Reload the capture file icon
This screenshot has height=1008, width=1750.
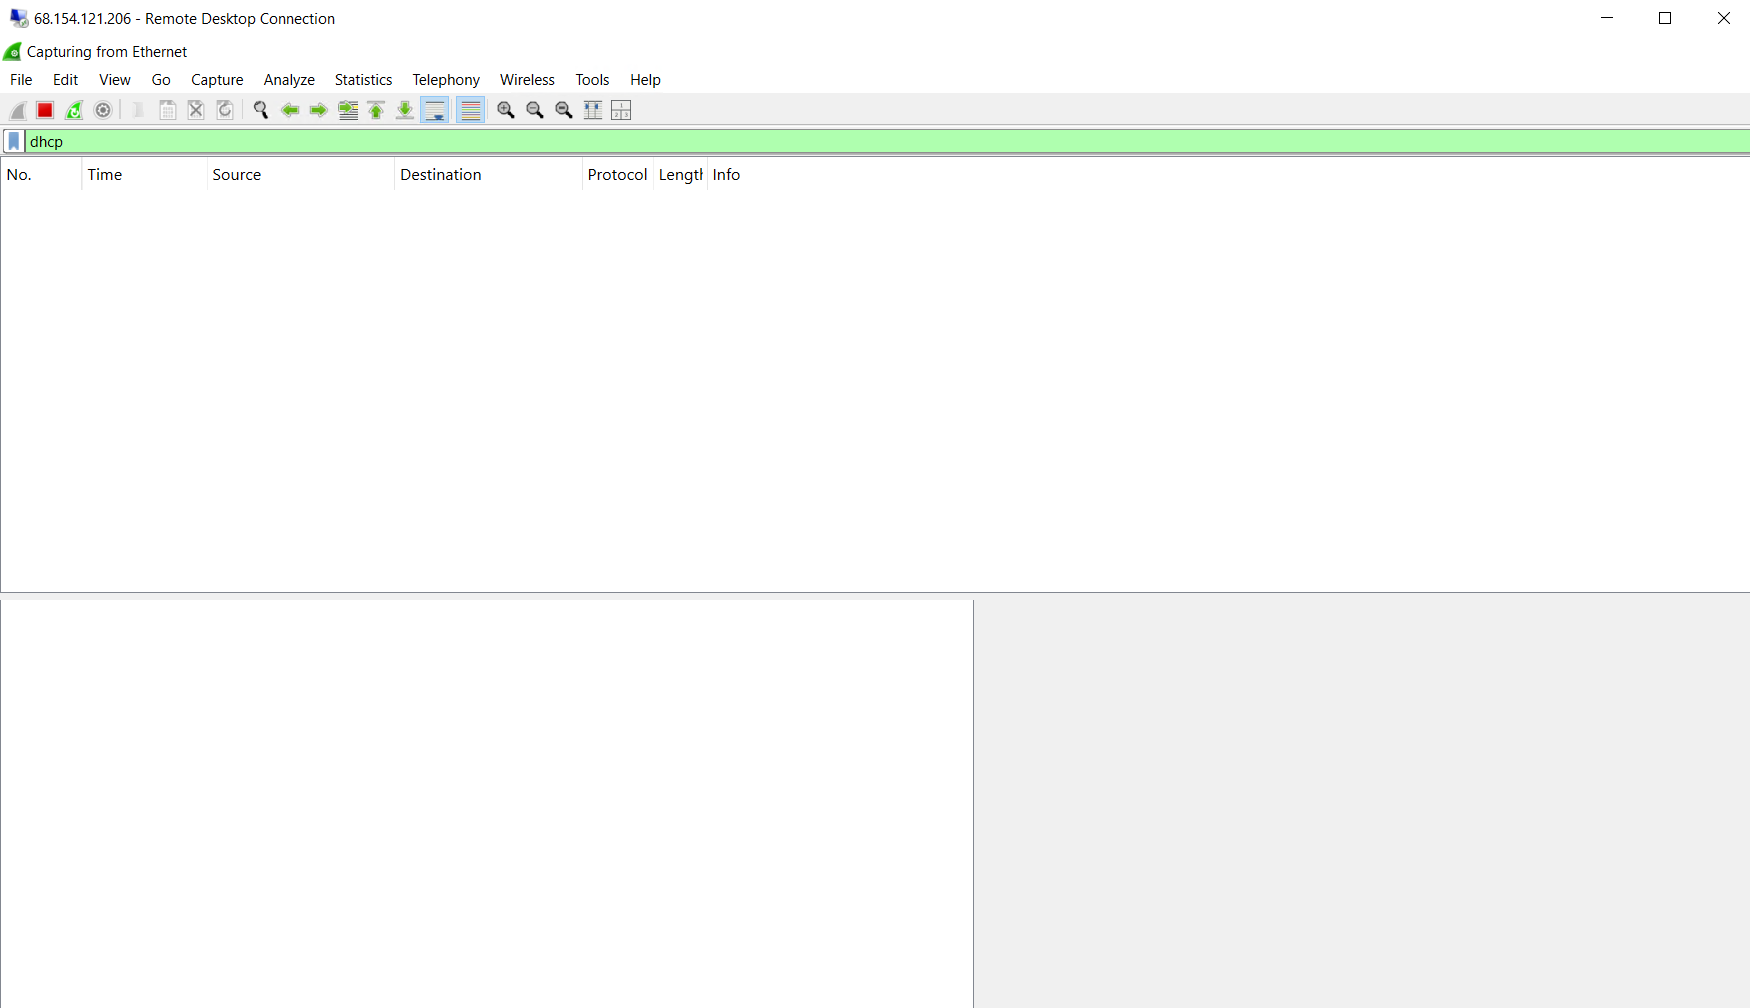click(225, 110)
